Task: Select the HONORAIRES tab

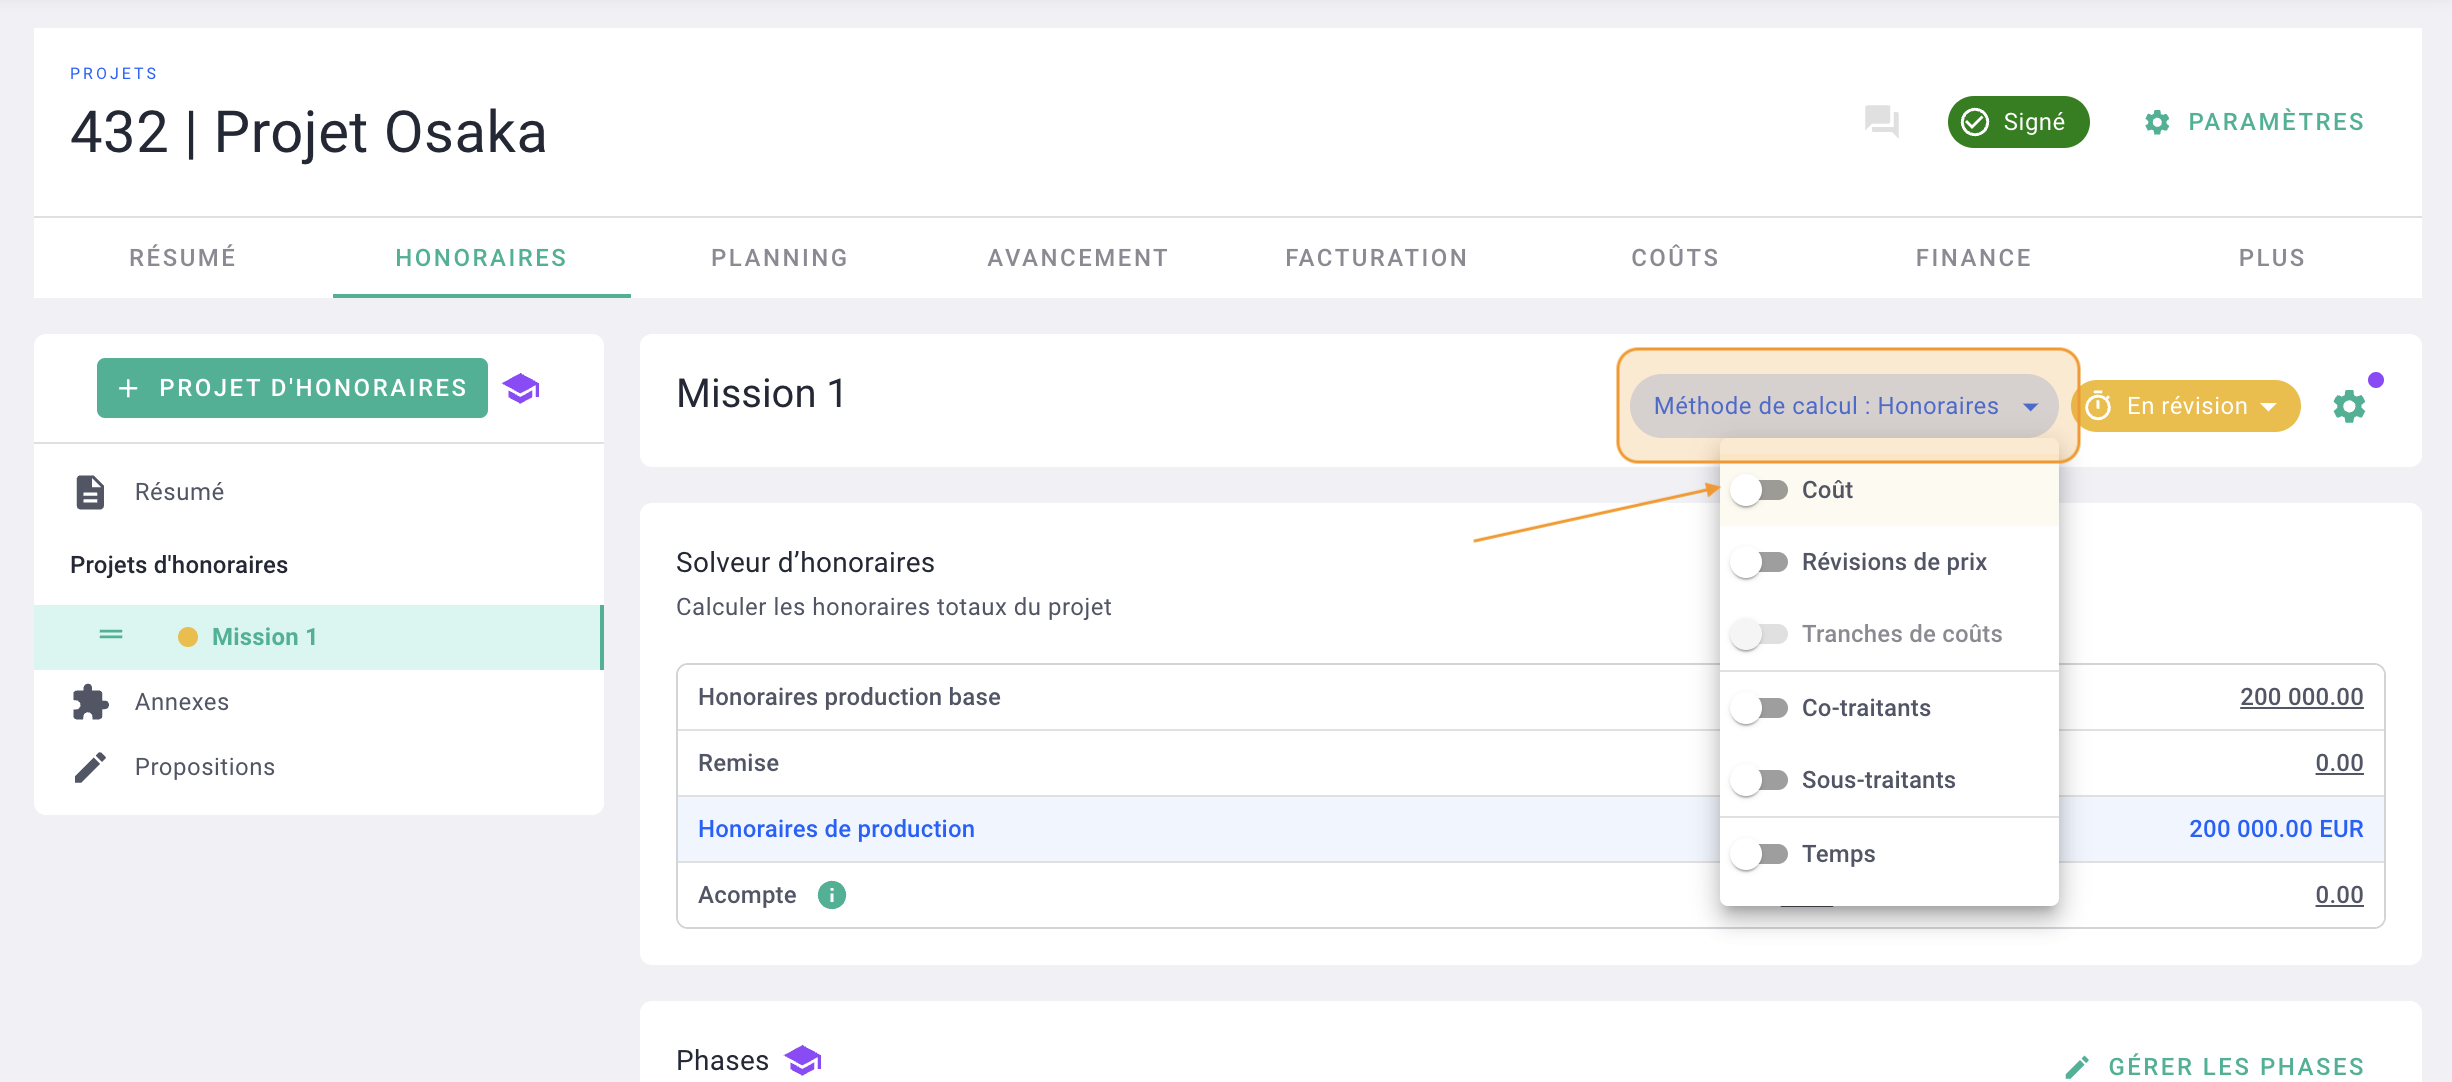Action: point(482,256)
